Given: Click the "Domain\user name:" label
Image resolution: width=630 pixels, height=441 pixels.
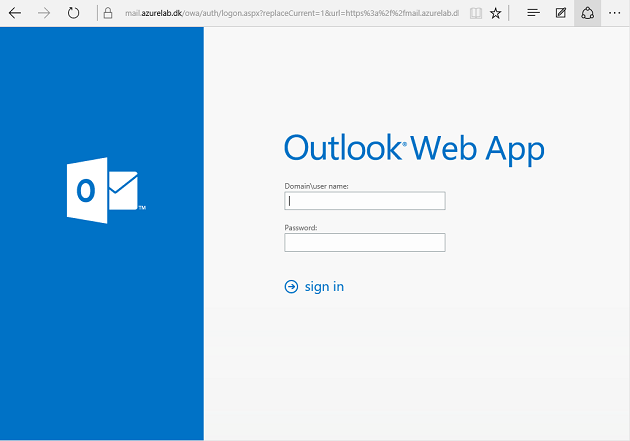Looking at the screenshot, I should point(316,186).
